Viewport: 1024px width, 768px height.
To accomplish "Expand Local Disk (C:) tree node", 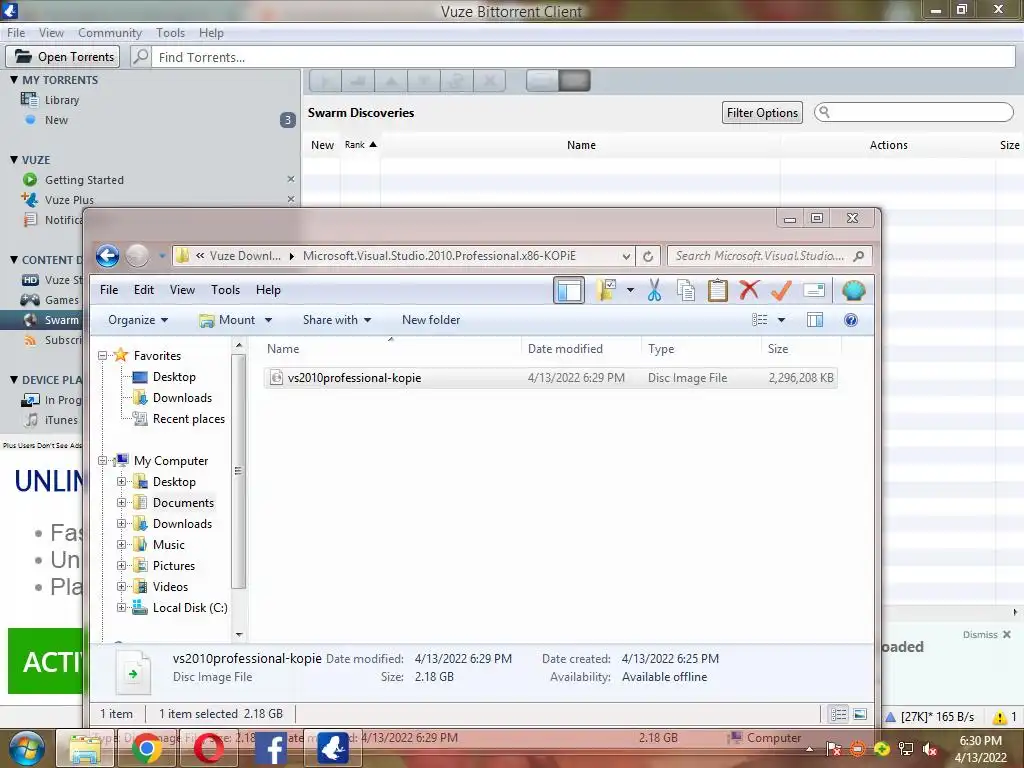I will tap(121, 608).
